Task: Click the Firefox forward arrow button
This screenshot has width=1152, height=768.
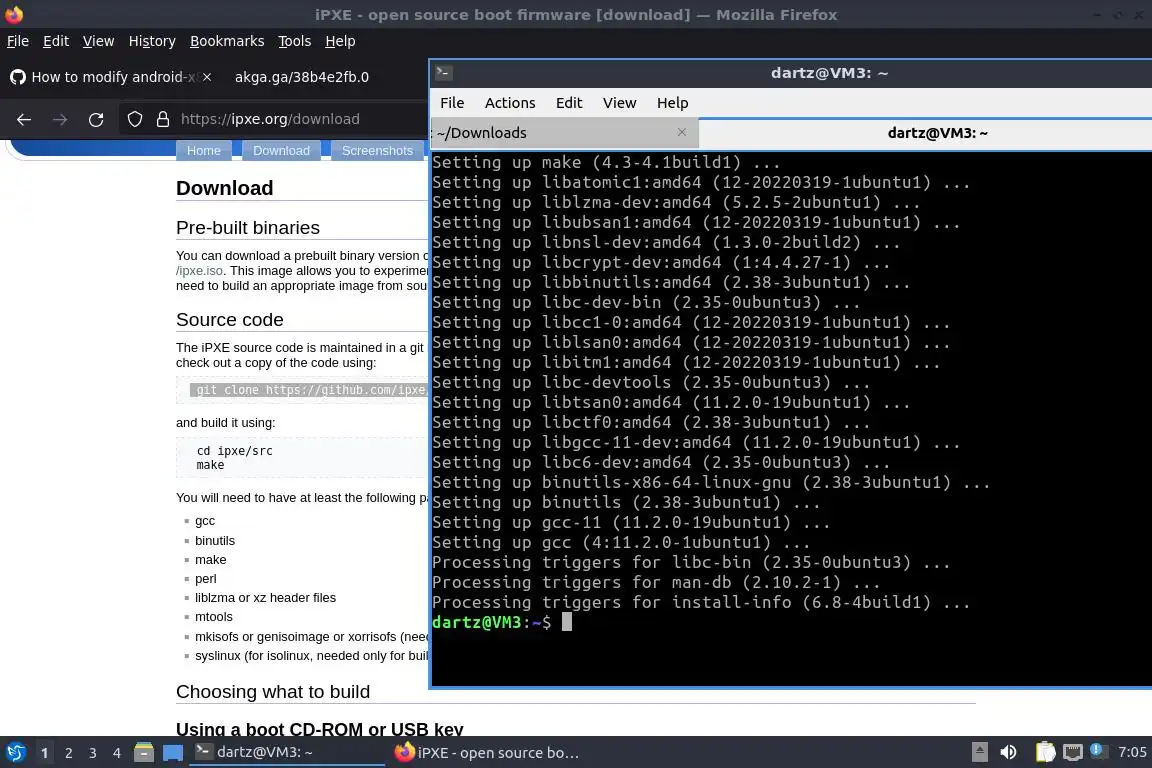Action: tap(60, 119)
